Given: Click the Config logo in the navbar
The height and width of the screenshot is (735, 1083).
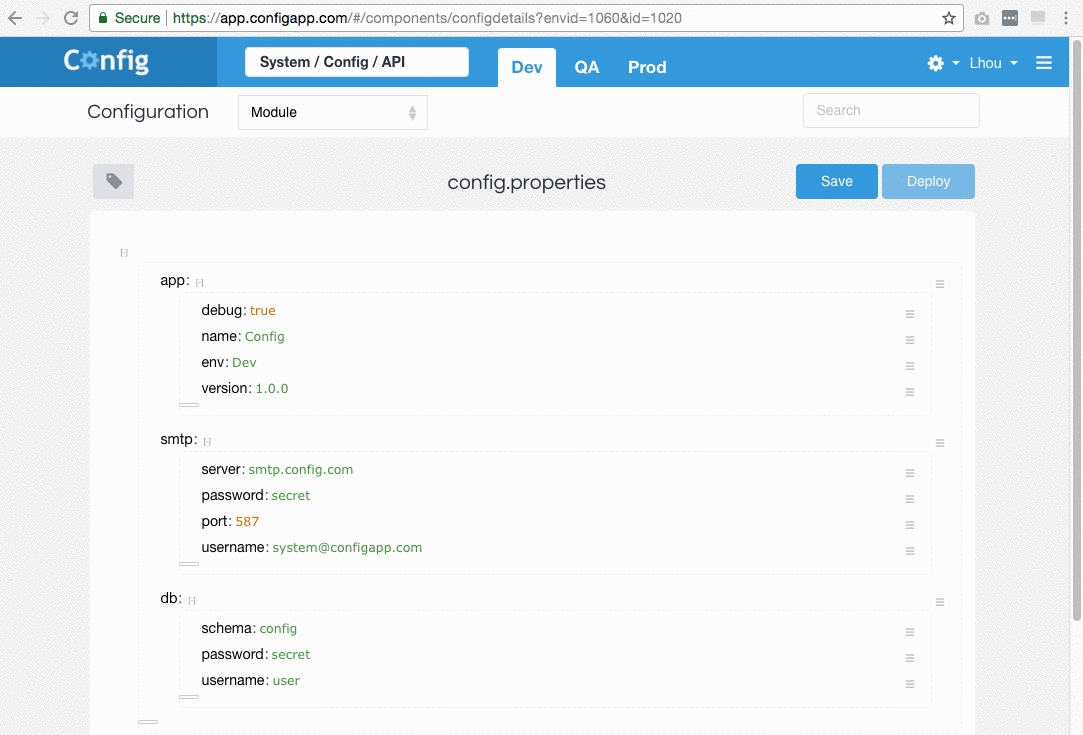Looking at the screenshot, I should coord(106,61).
